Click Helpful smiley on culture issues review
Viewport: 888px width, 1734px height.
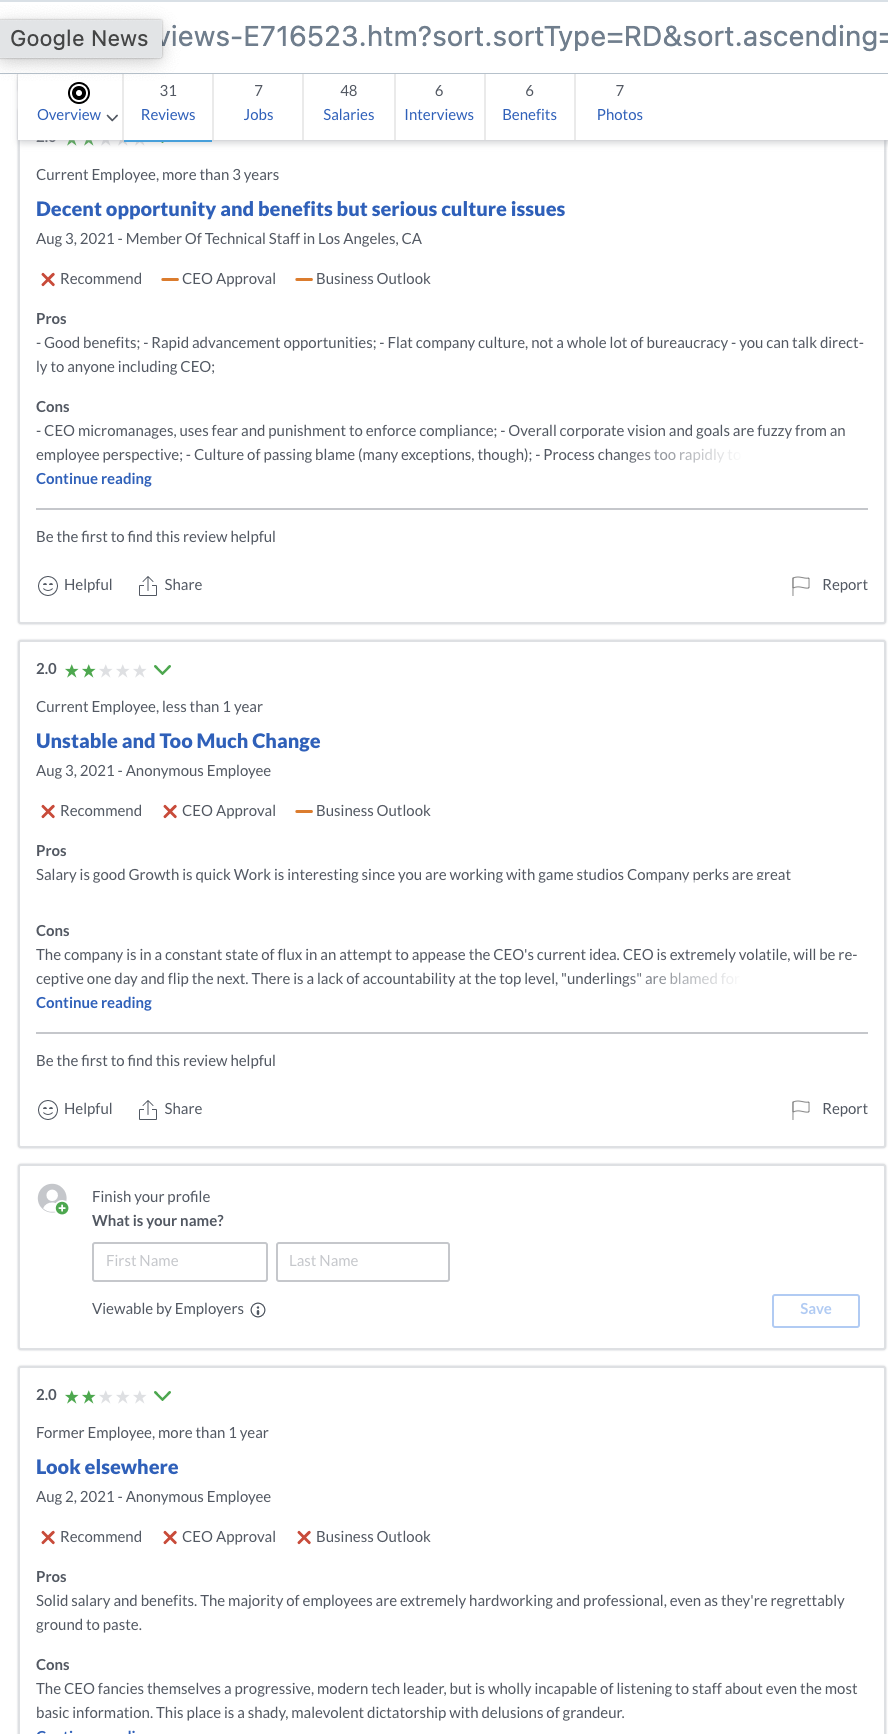[x=47, y=586]
